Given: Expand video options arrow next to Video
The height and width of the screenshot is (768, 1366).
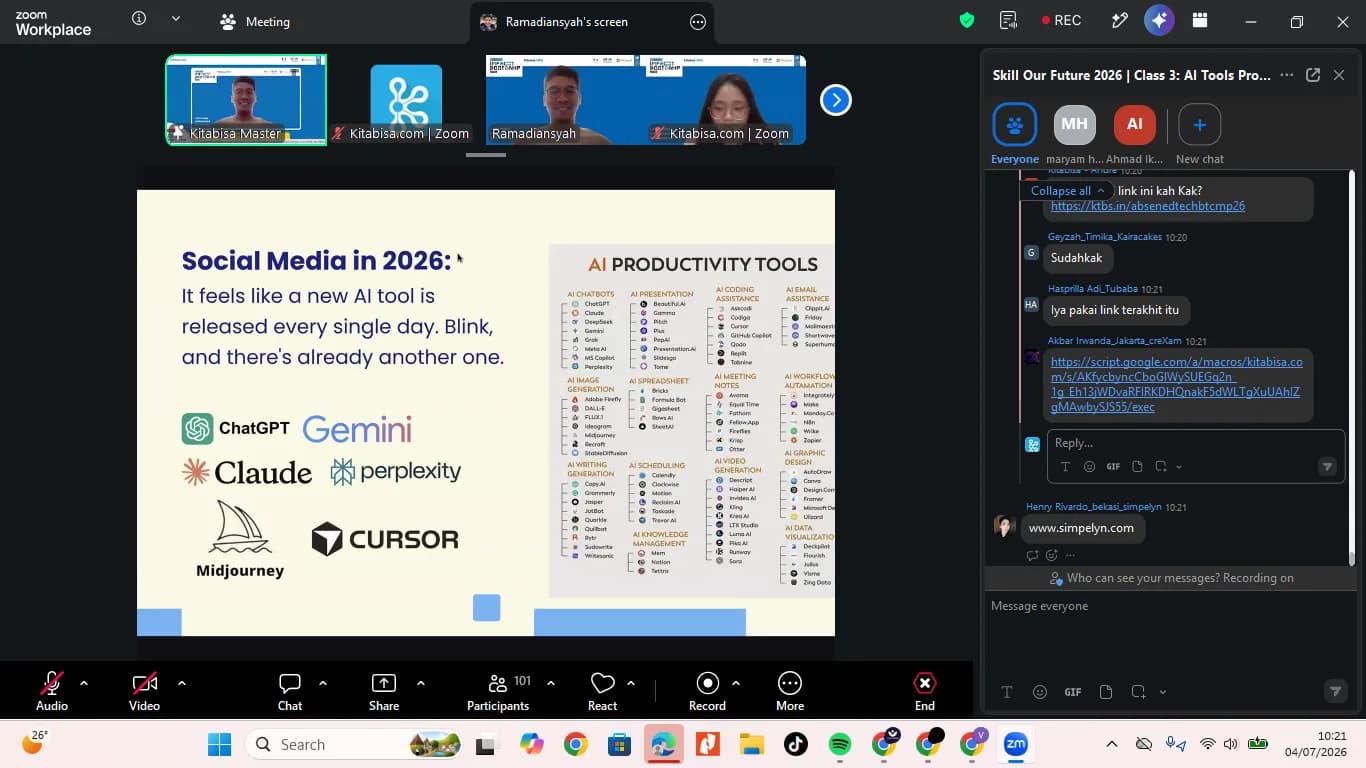Looking at the screenshot, I should (x=182, y=683).
